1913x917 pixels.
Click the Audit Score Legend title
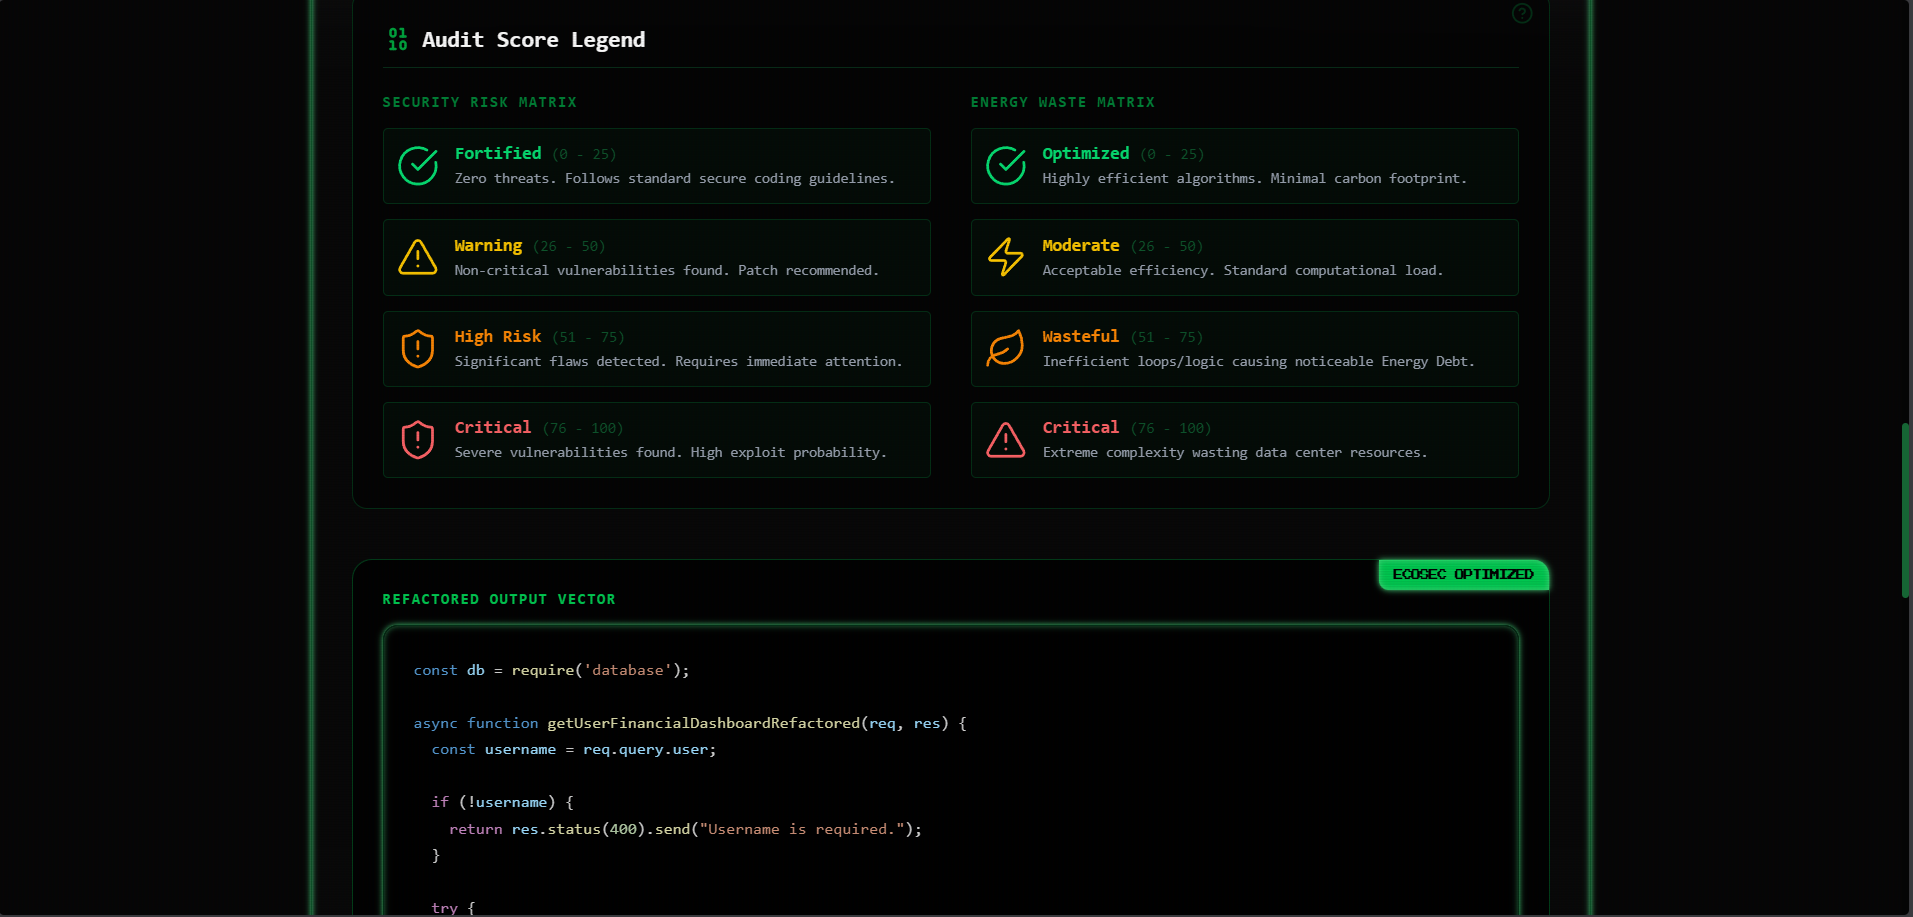[533, 40]
